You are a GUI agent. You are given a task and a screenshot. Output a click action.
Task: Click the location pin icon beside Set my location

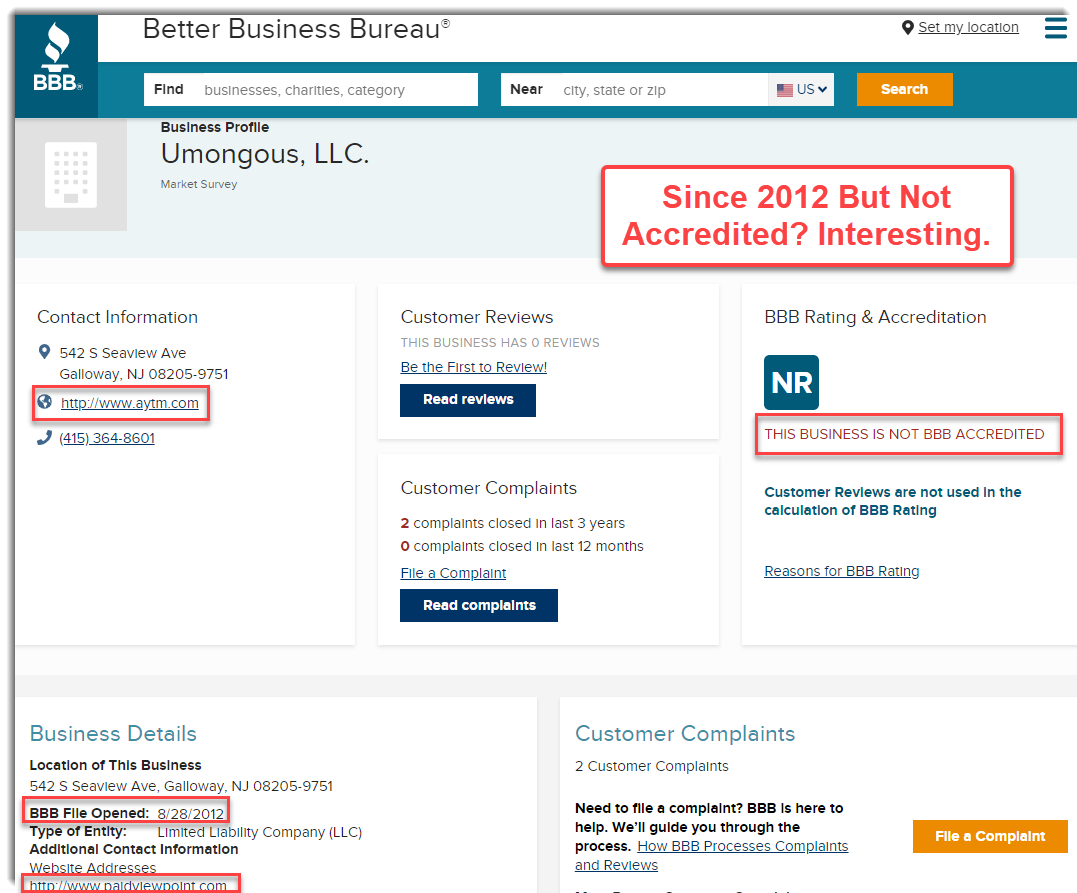907,27
